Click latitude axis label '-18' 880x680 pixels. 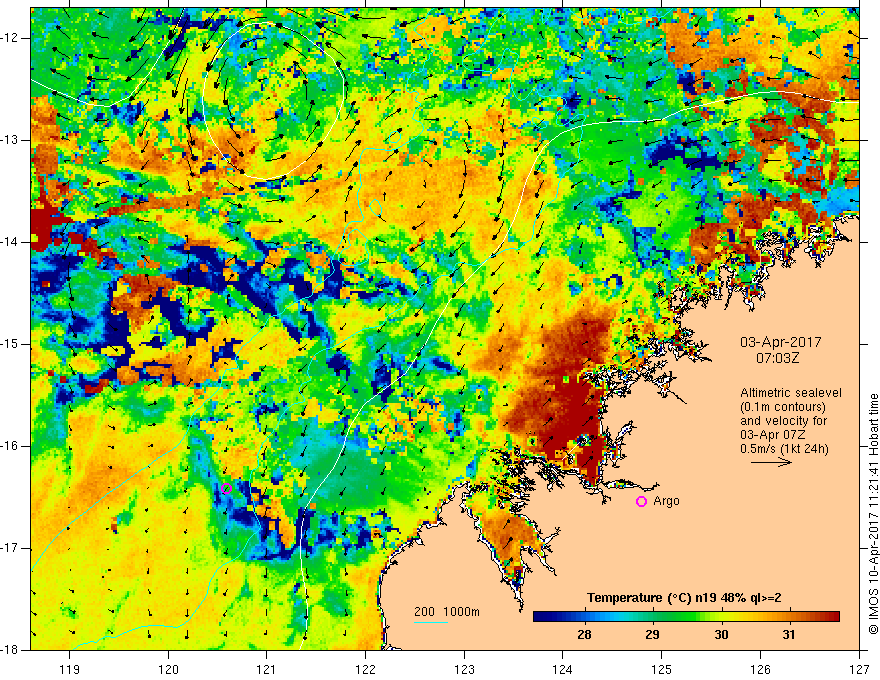(11, 651)
